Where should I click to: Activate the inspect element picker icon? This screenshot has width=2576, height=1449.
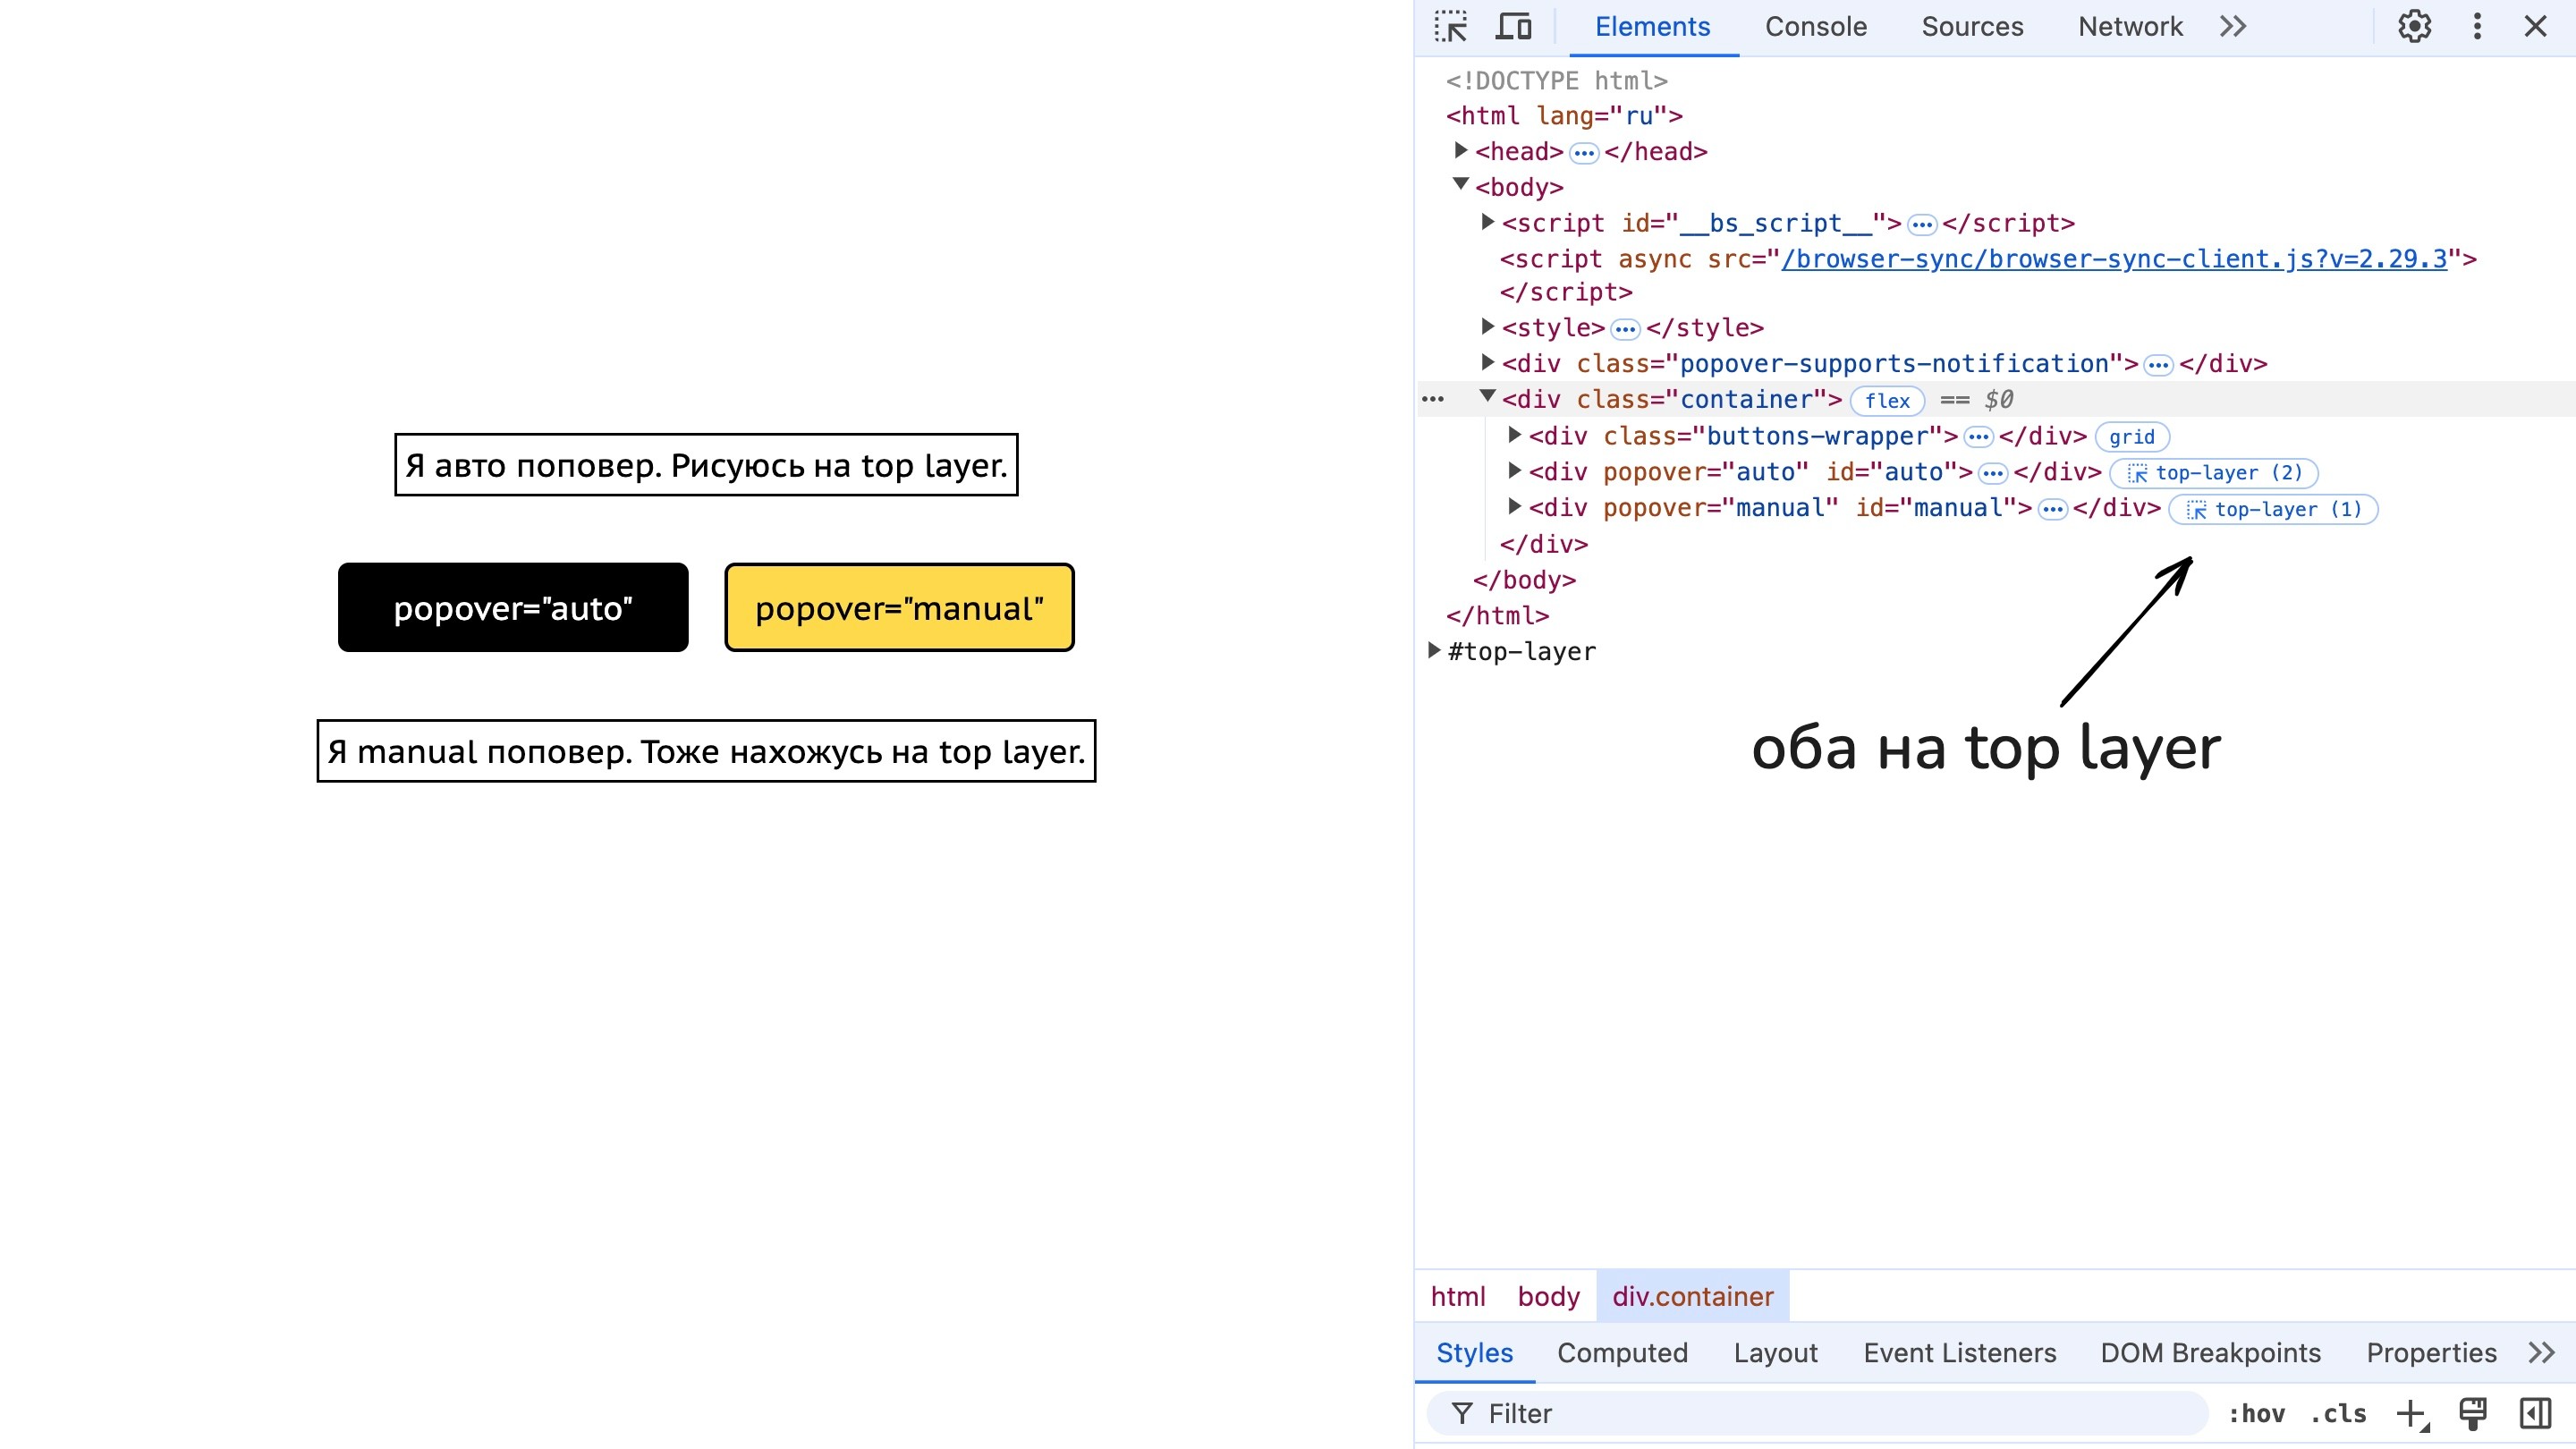[1450, 26]
